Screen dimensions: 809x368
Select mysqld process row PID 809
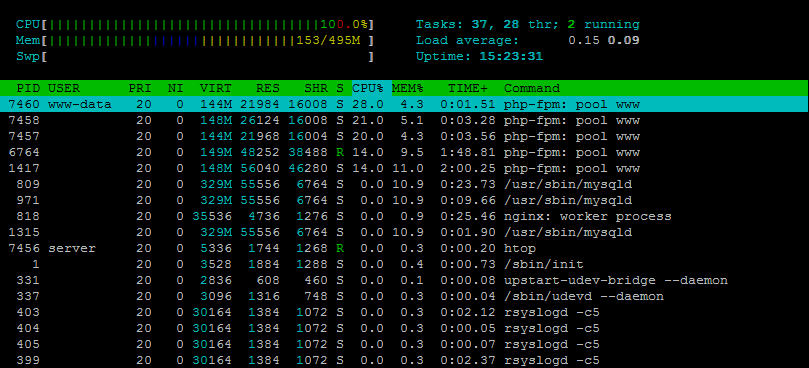click(x=404, y=184)
